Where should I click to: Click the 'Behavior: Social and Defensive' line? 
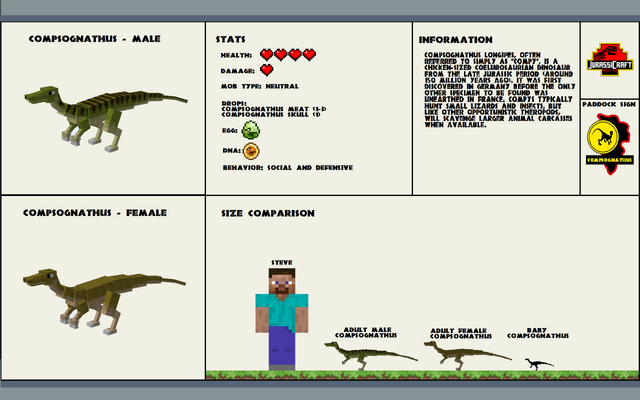click(288, 168)
